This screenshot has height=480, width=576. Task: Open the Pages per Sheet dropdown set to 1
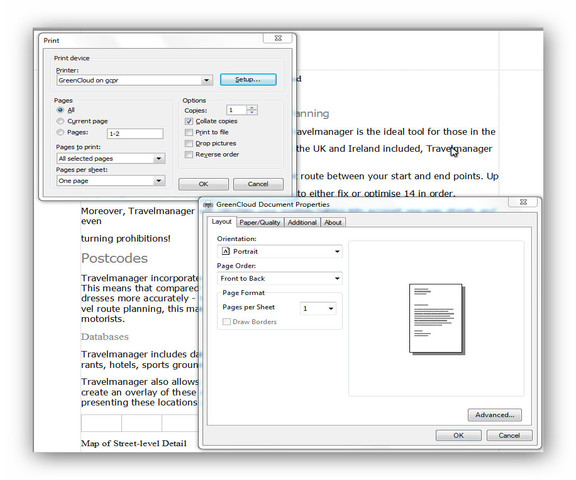point(318,308)
